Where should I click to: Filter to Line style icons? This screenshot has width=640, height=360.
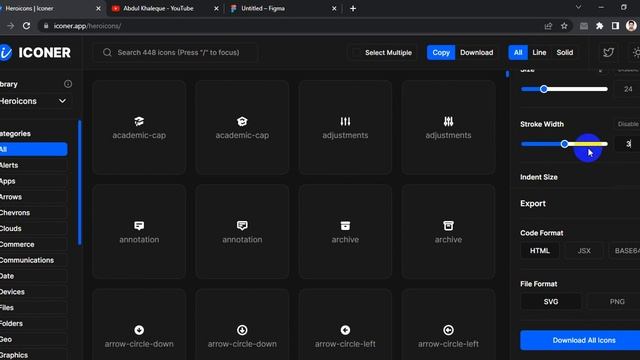tap(539, 52)
